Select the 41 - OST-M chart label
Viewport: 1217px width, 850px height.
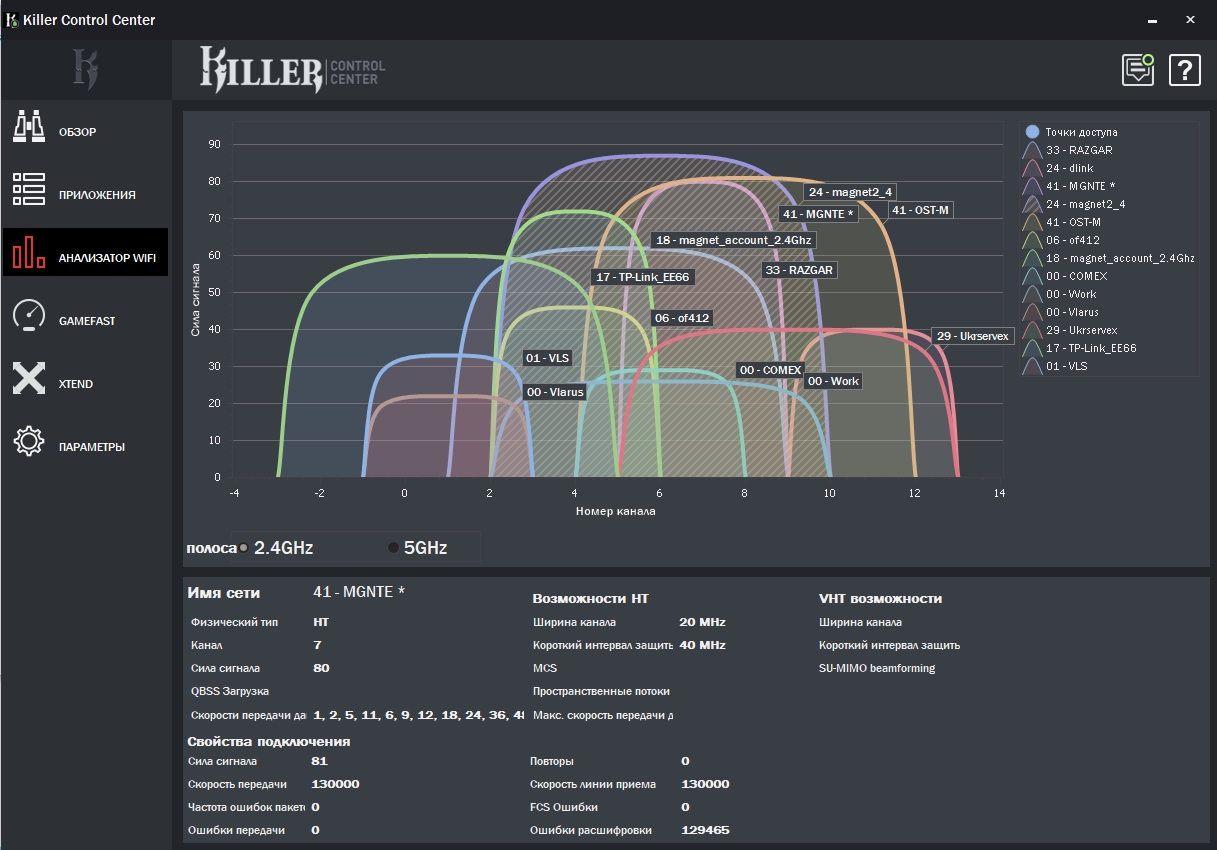coord(920,210)
